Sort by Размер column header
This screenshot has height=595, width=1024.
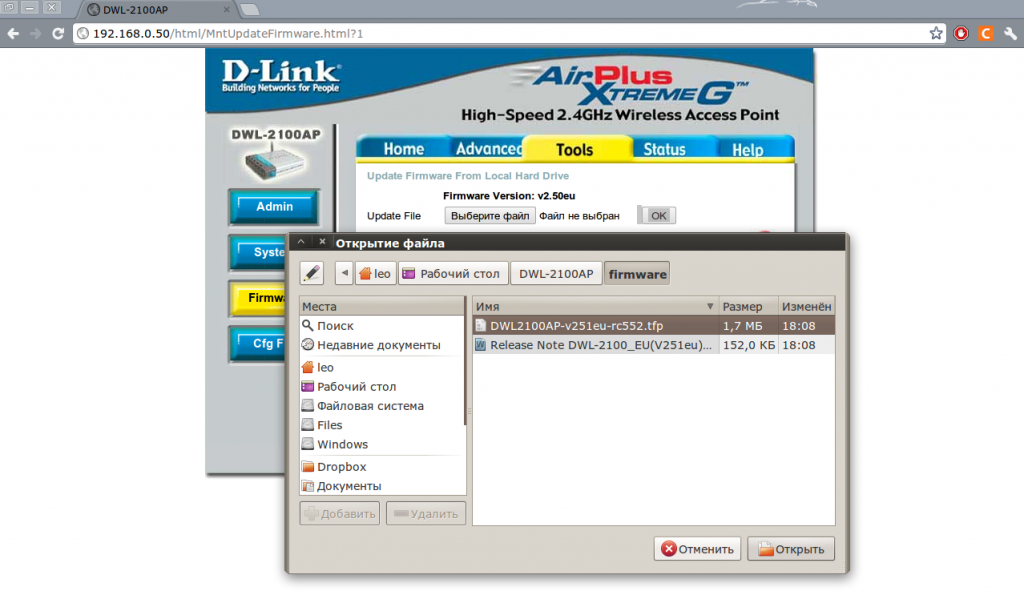pyautogui.click(x=748, y=306)
